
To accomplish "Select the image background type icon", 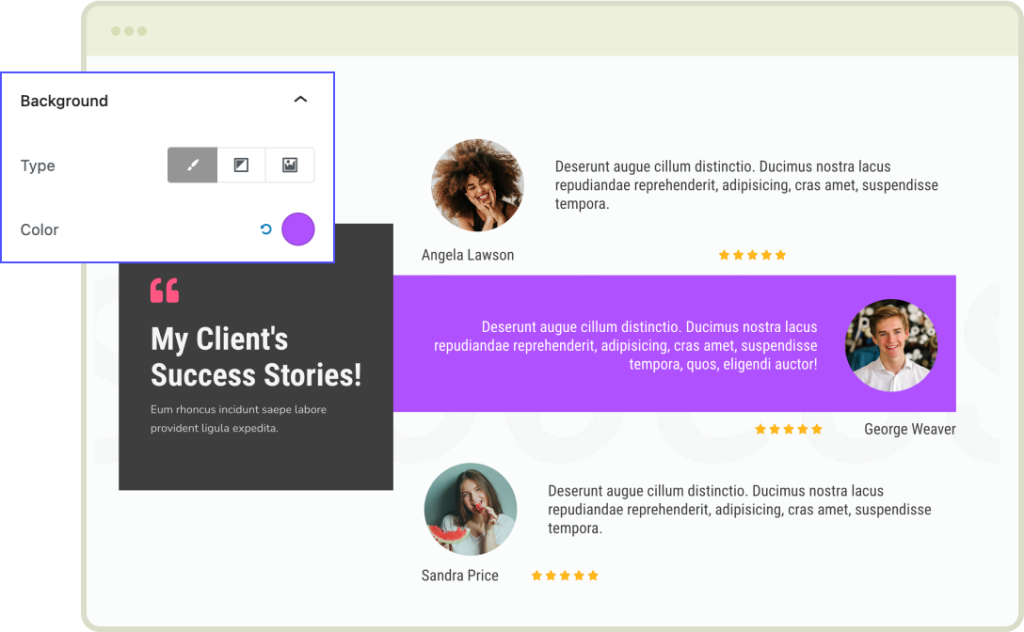I will coord(290,165).
